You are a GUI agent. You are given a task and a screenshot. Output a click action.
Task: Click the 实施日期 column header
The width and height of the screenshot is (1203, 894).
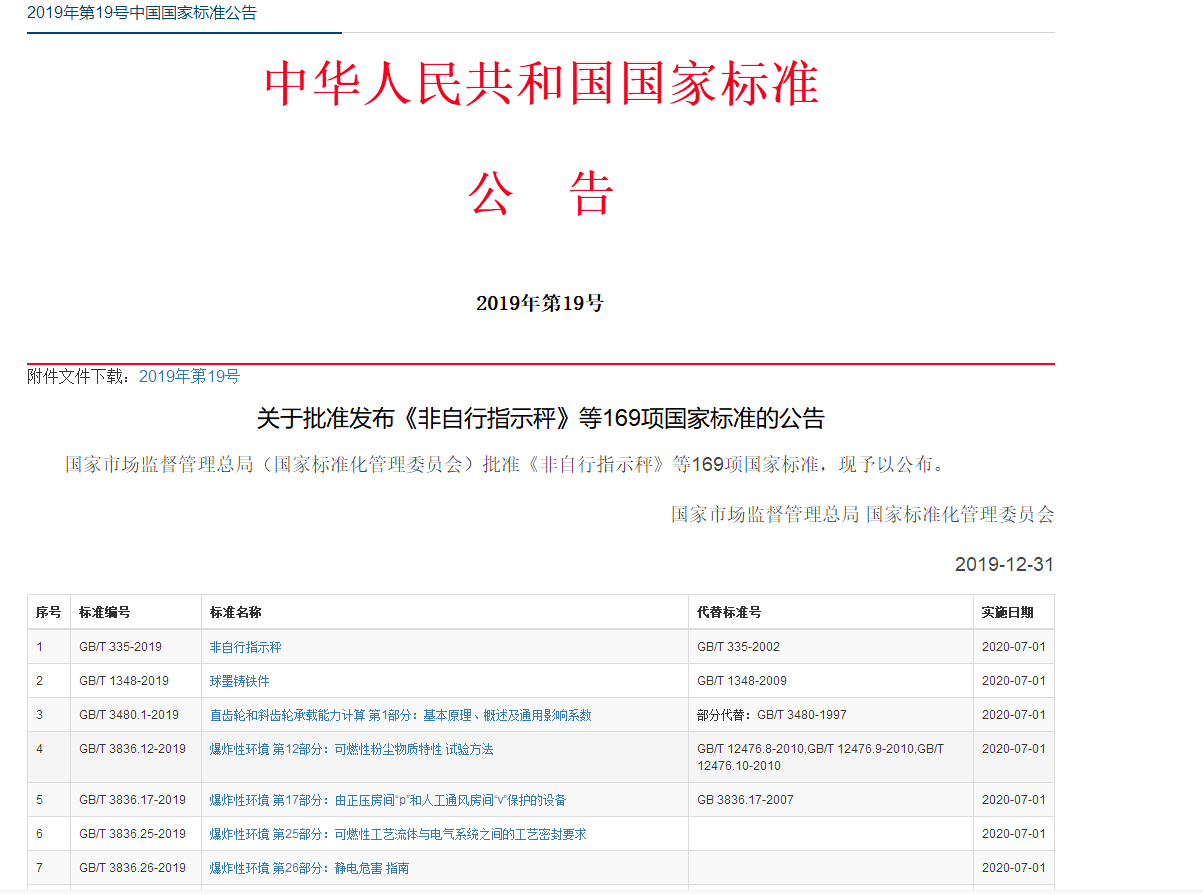(x=1007, y=612)
